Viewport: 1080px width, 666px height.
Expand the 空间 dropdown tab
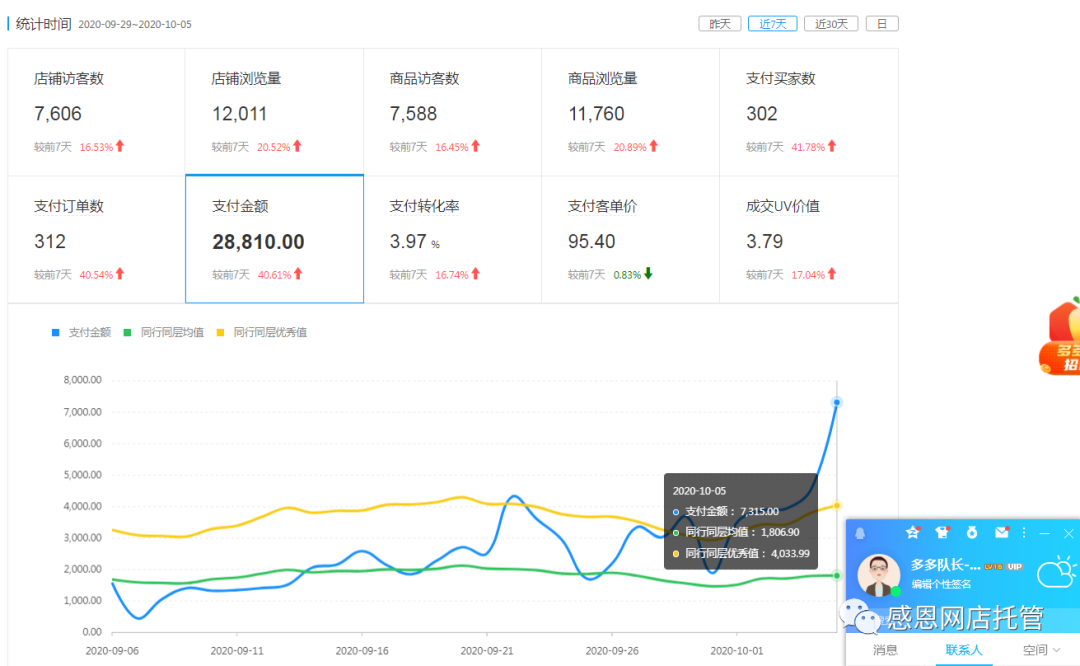(x=1040, y=649)
